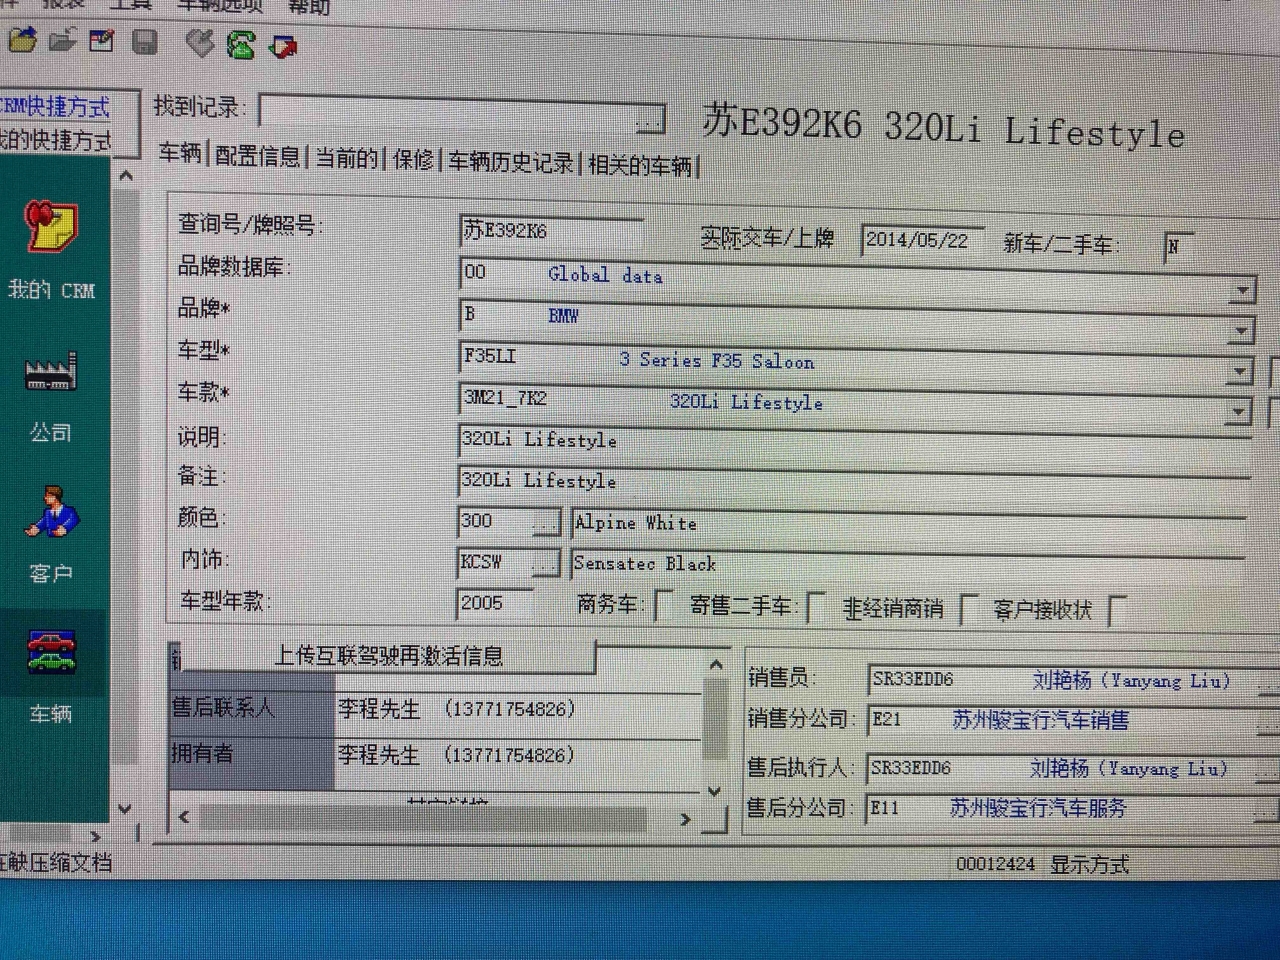The width and height of the screenshot is (1280, 960).
Task: Switch to the 当前的 tab
Action: 347,158
